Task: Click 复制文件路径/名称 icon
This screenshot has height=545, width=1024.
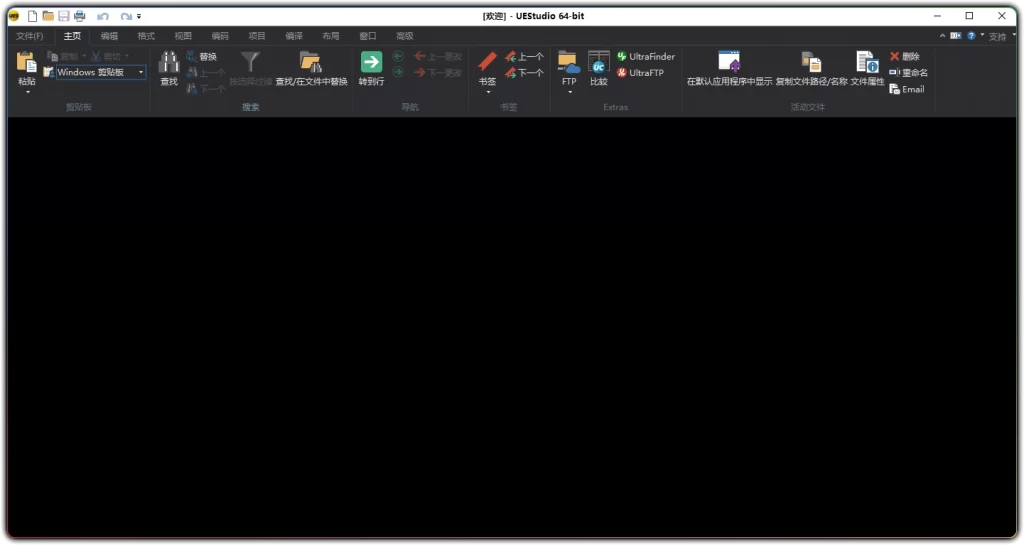Action: 811,63
